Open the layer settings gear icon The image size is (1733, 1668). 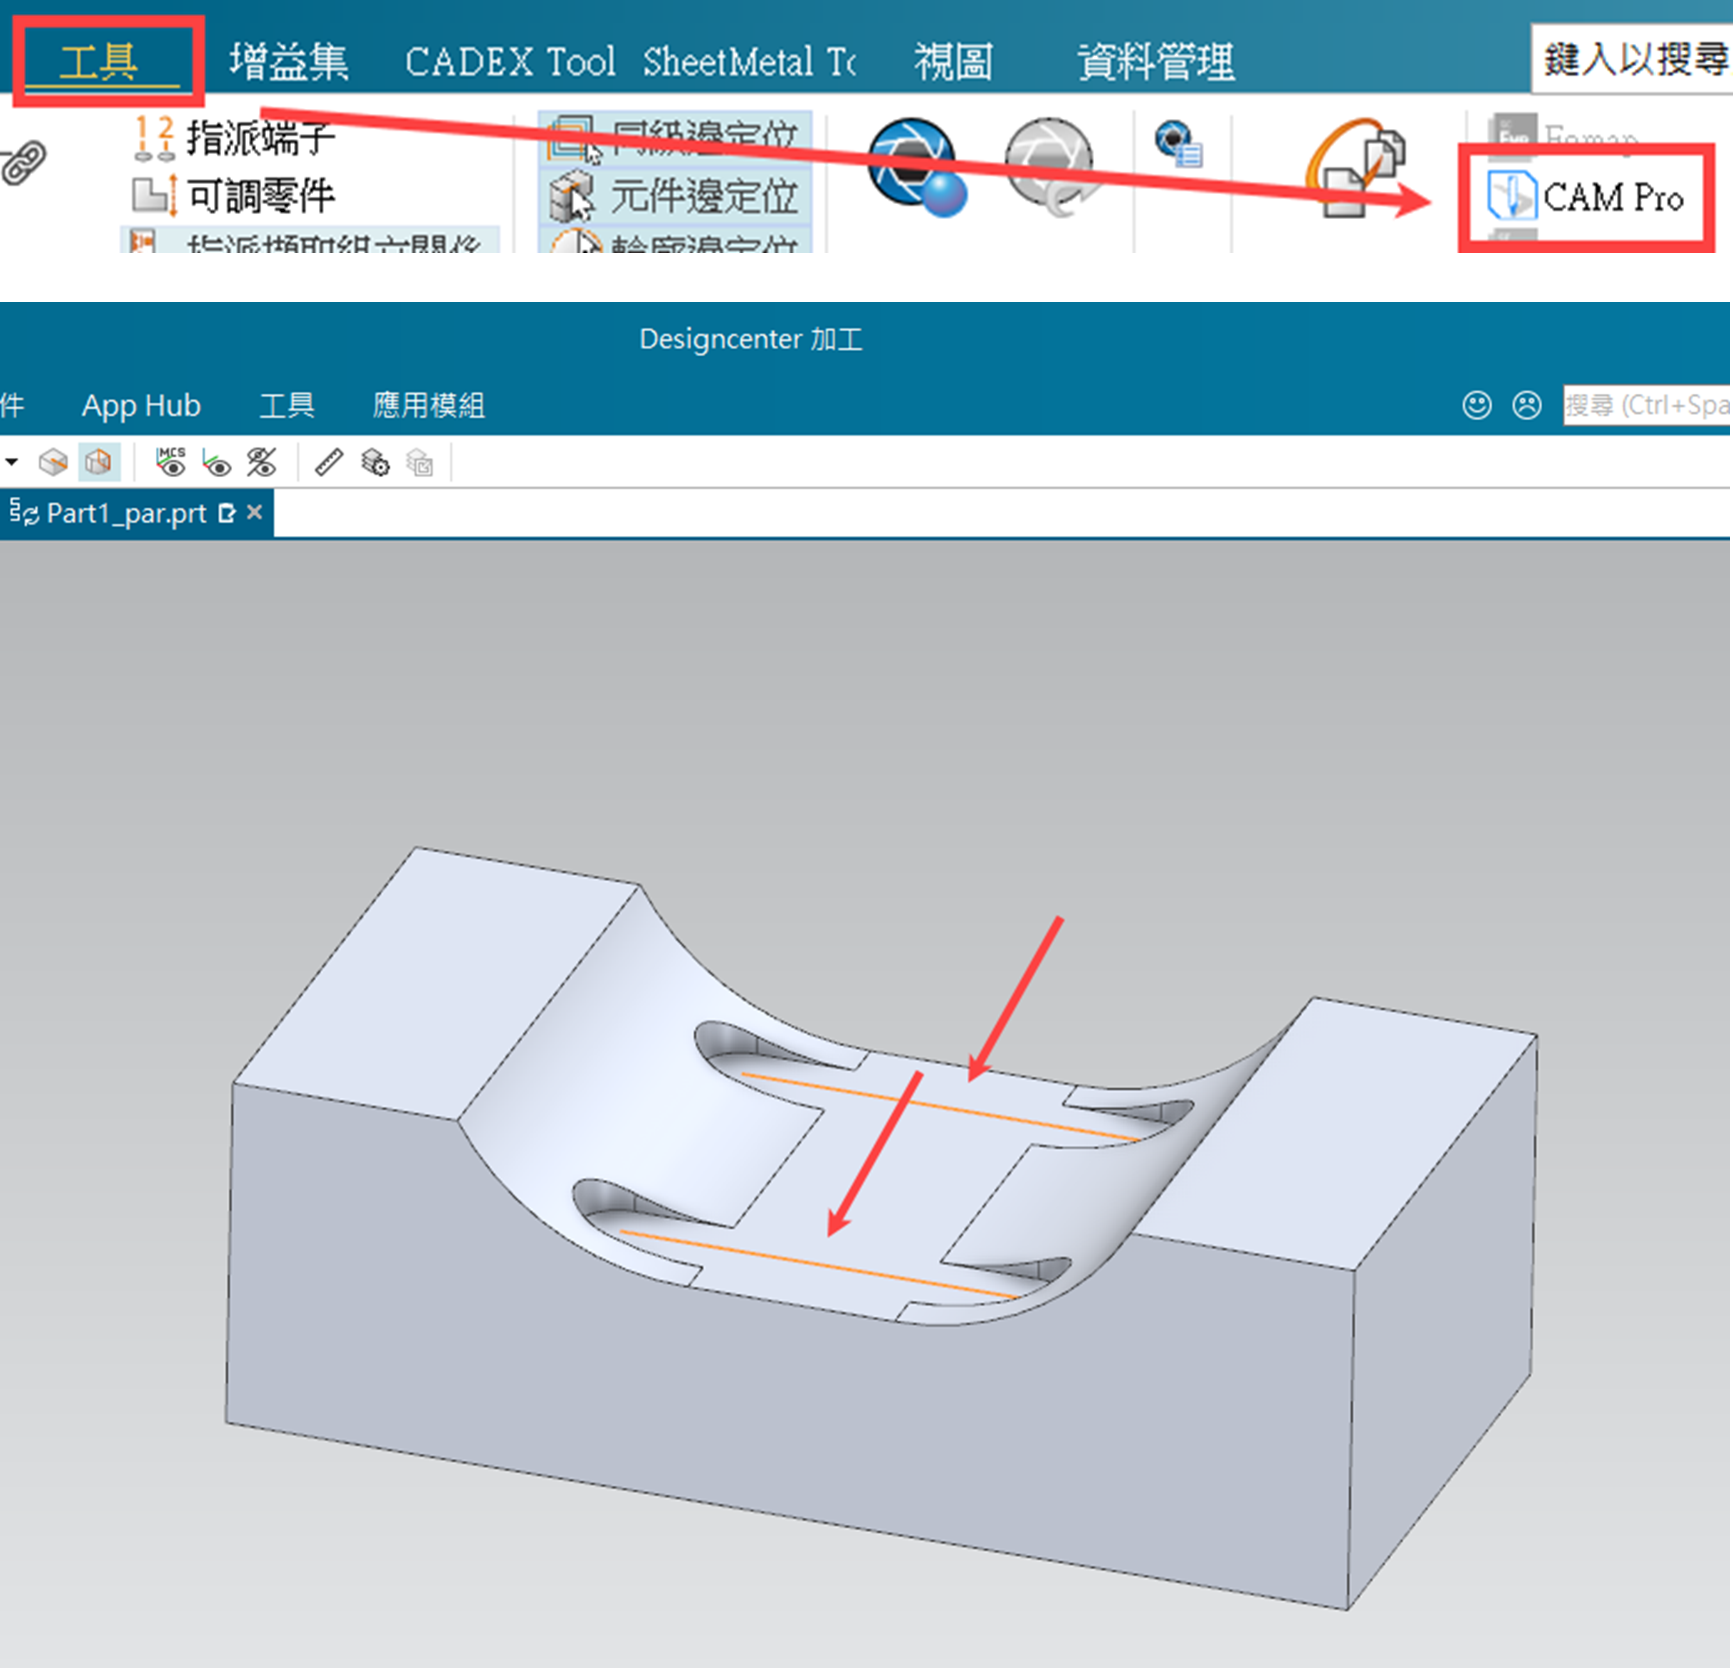[x=375, y=462]
